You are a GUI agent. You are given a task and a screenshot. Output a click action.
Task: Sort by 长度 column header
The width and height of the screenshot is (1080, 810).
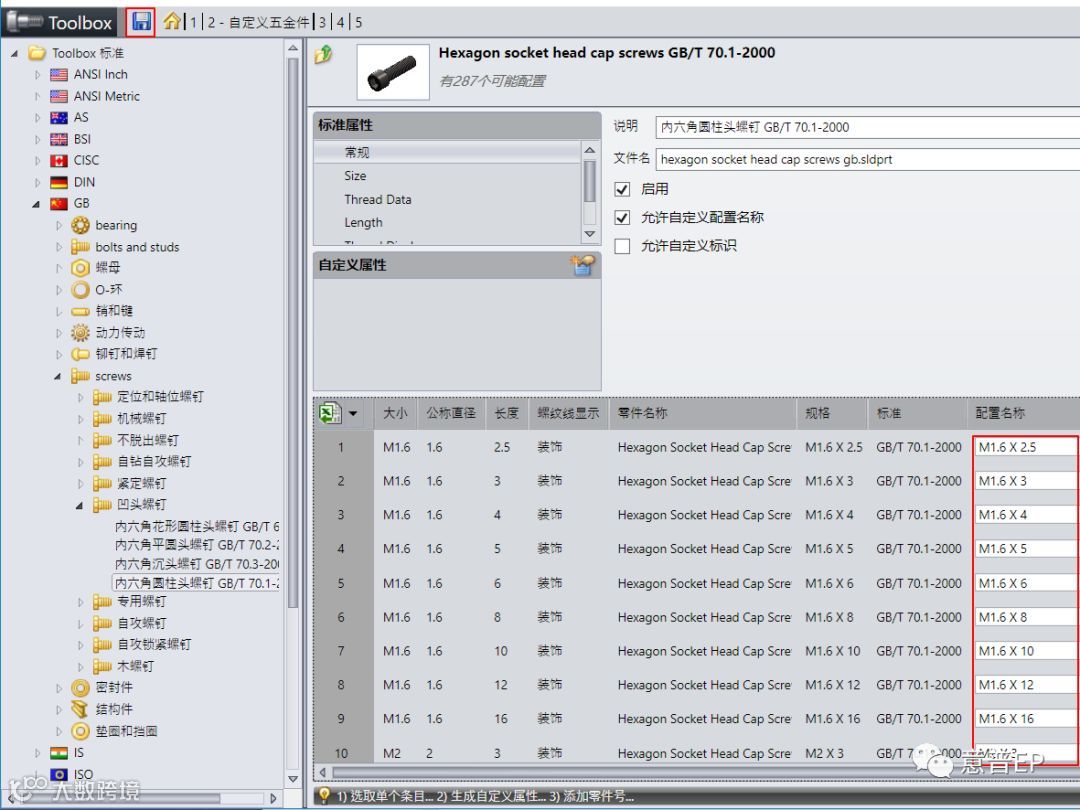506,413
